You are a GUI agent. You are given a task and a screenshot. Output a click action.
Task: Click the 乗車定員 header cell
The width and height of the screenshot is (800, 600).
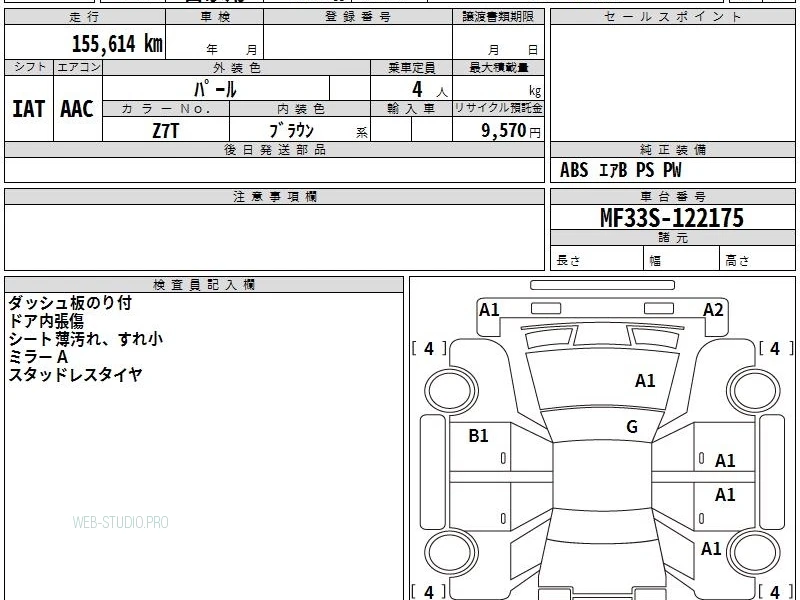click(411, 68)
